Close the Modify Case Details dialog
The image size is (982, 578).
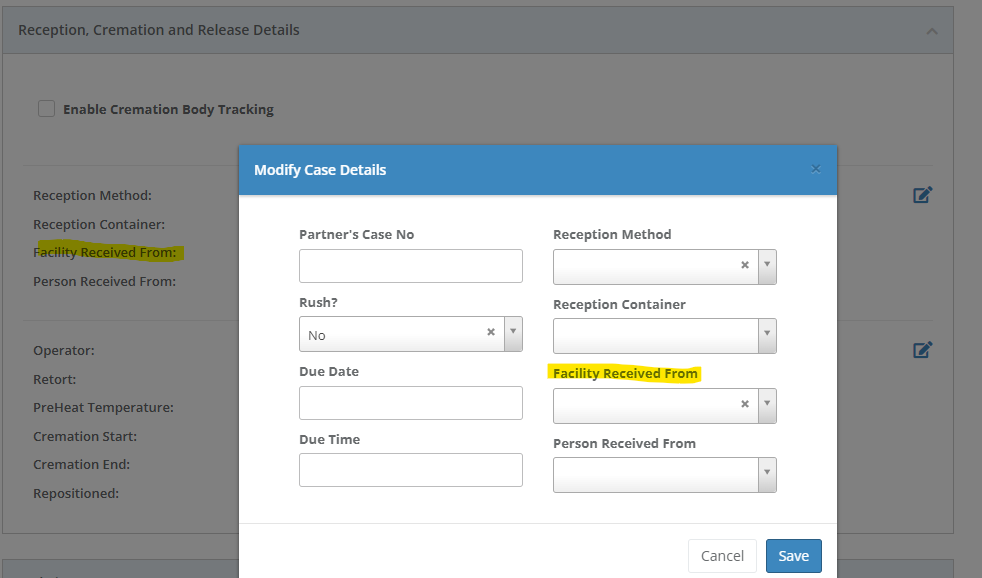815,169
